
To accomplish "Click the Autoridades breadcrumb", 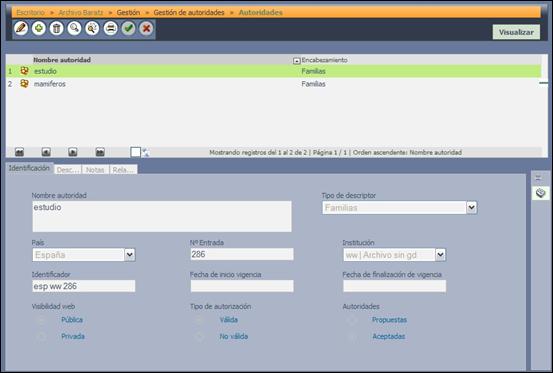I will (x=261, y=12).
